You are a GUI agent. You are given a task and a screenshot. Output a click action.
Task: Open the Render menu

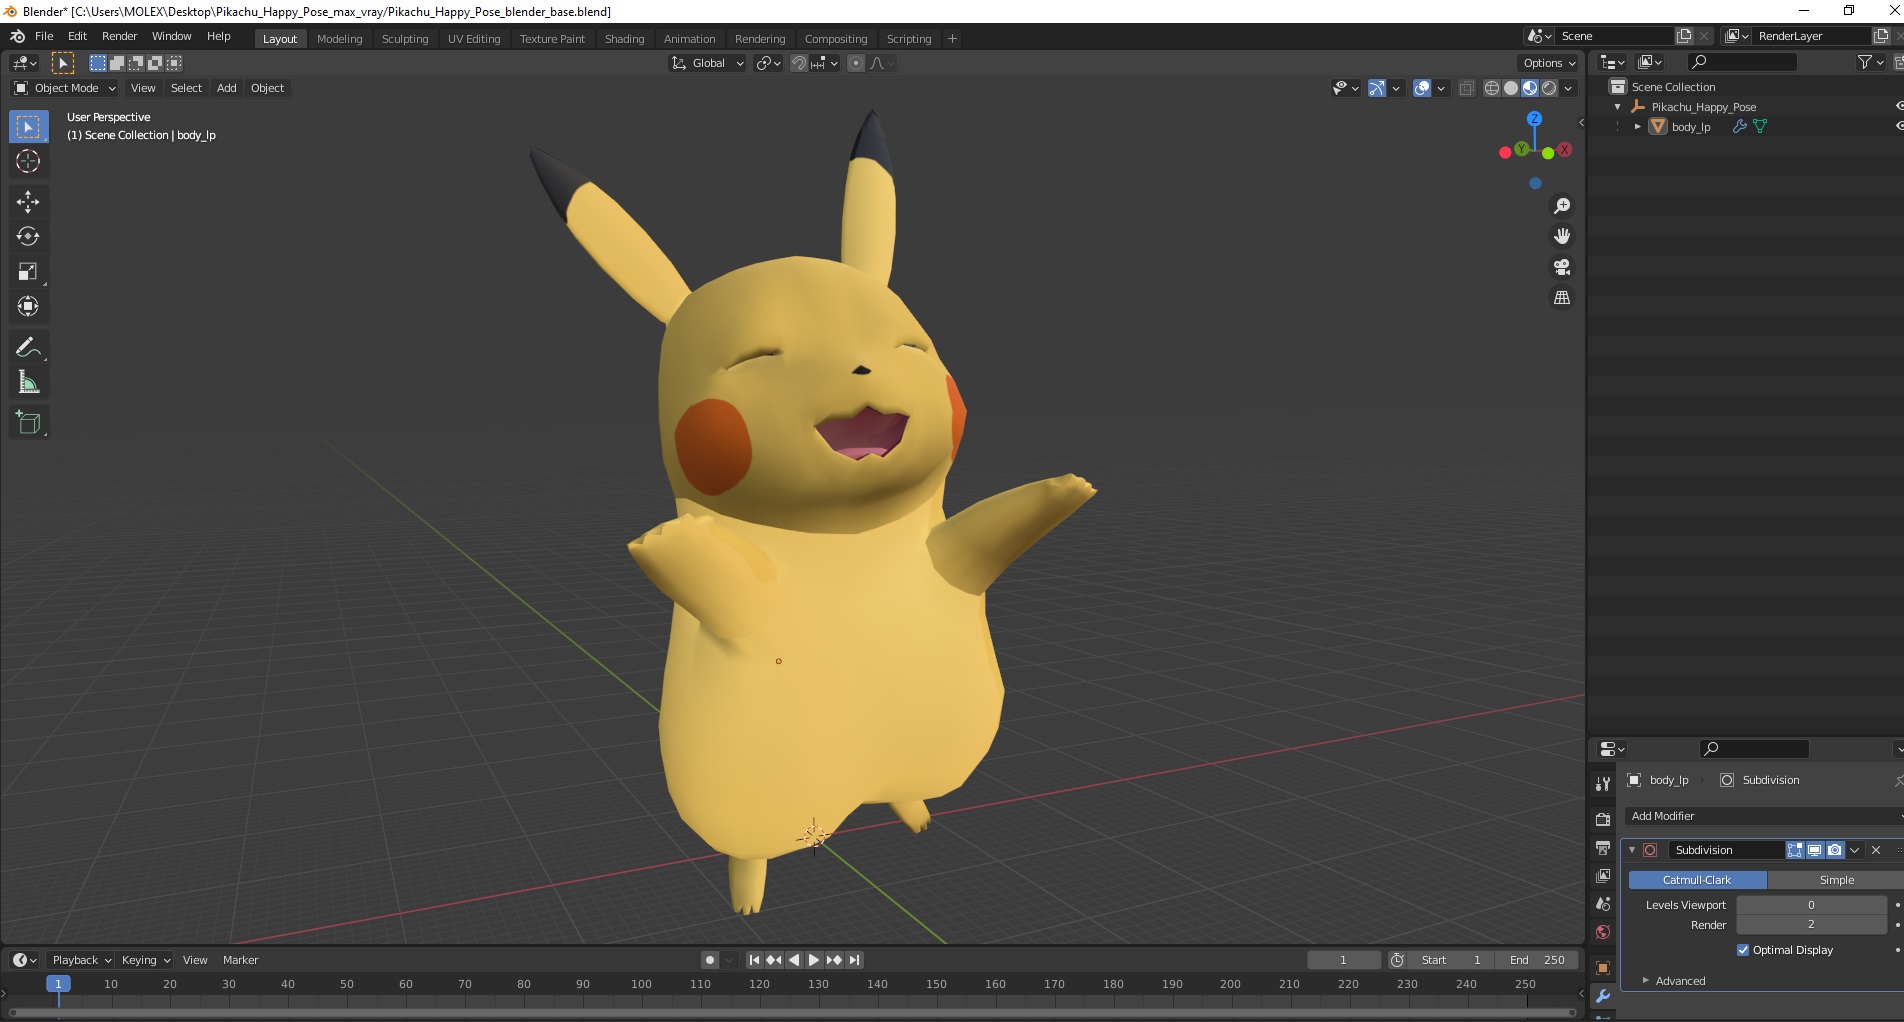tap(119, 36)
